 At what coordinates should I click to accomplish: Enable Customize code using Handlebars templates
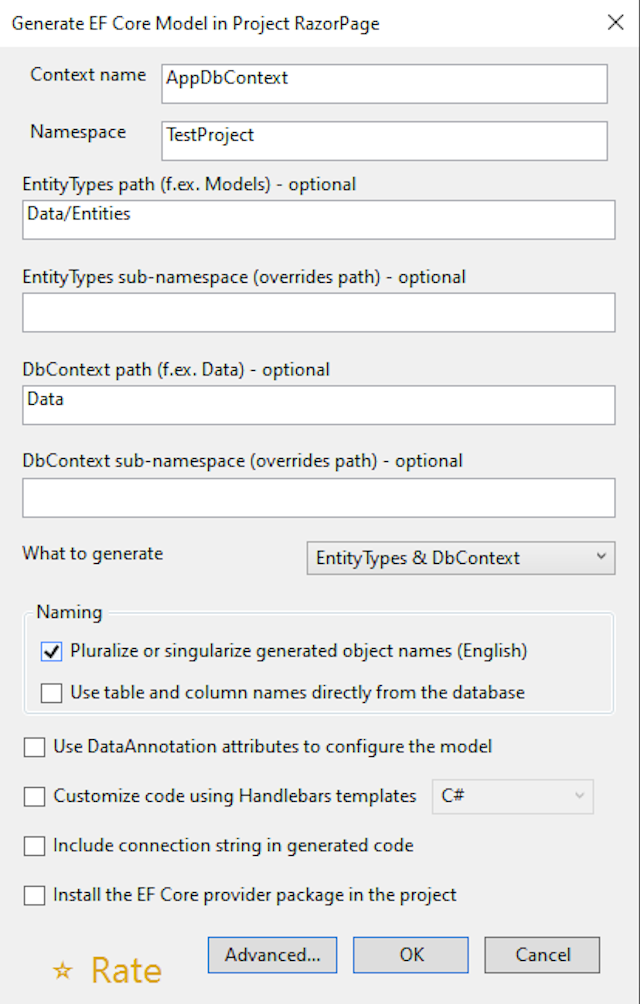pyautogui.click(x=35, y=797)
